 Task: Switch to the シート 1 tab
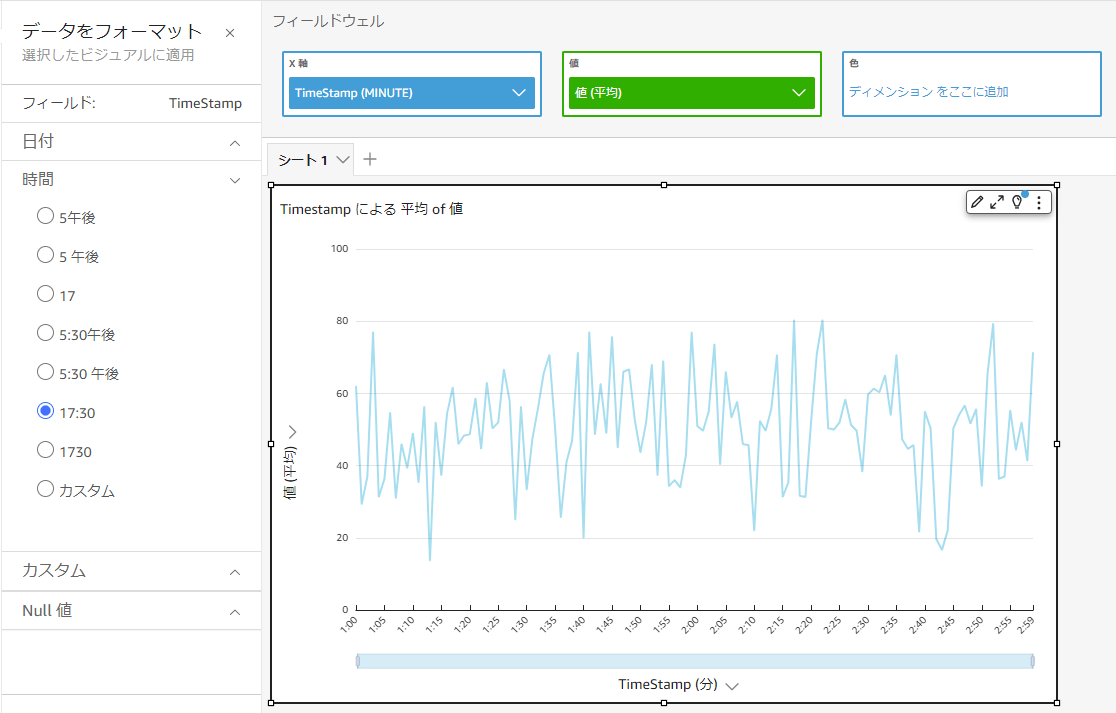[302, 160]
